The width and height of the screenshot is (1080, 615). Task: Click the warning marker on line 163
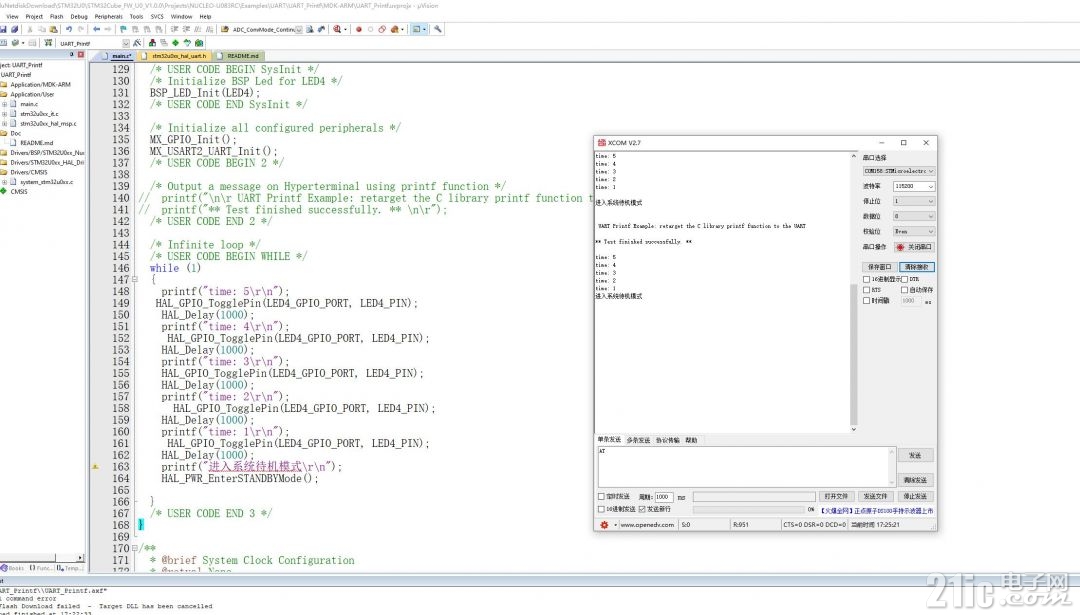point(95,467)
